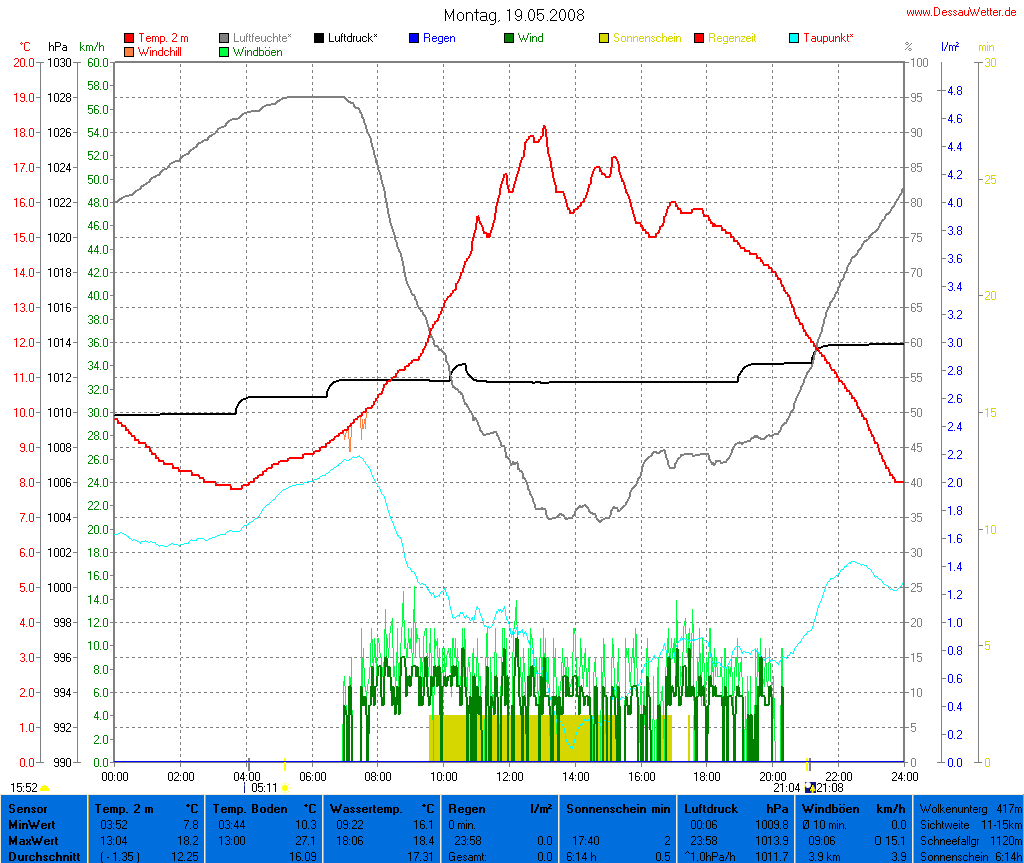This screenshot has width=1024, height=863.
Task: Click the chart title Montag, 19.05.2008
Action: point(514,15)
